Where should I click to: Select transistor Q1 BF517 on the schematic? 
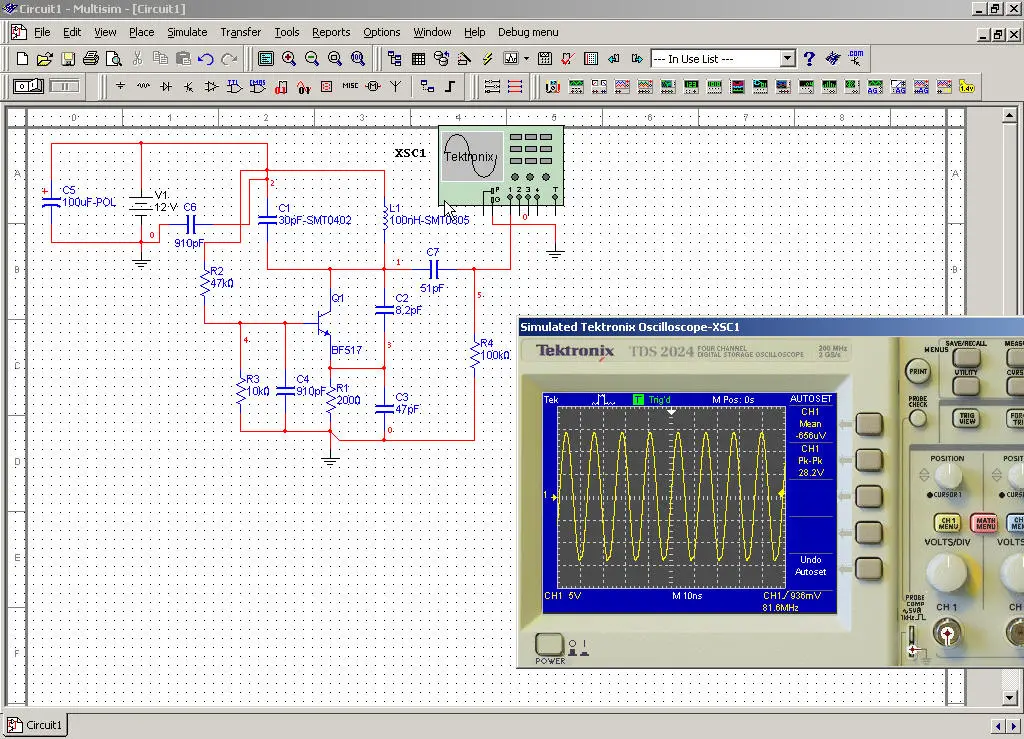click(x=325, y=322)
